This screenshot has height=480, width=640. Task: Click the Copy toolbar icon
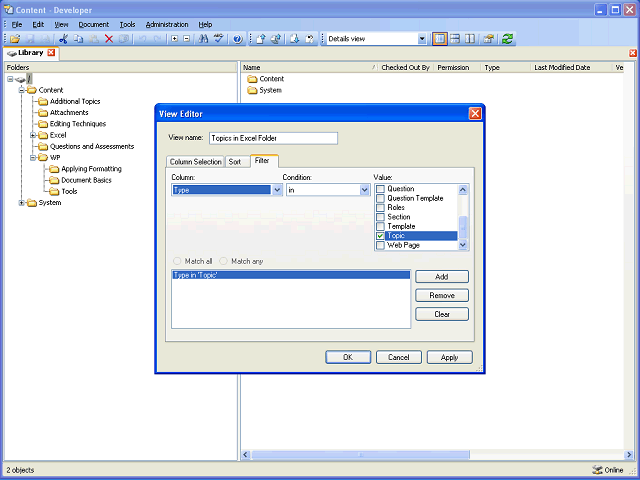(78, 39)
